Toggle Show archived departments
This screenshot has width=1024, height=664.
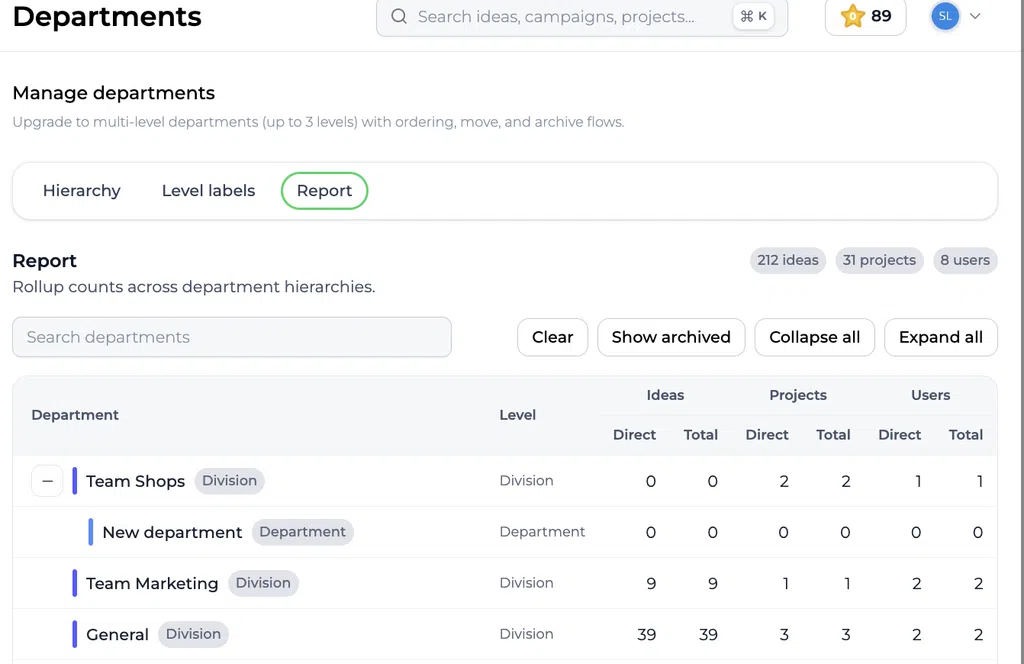pos(671,338)
